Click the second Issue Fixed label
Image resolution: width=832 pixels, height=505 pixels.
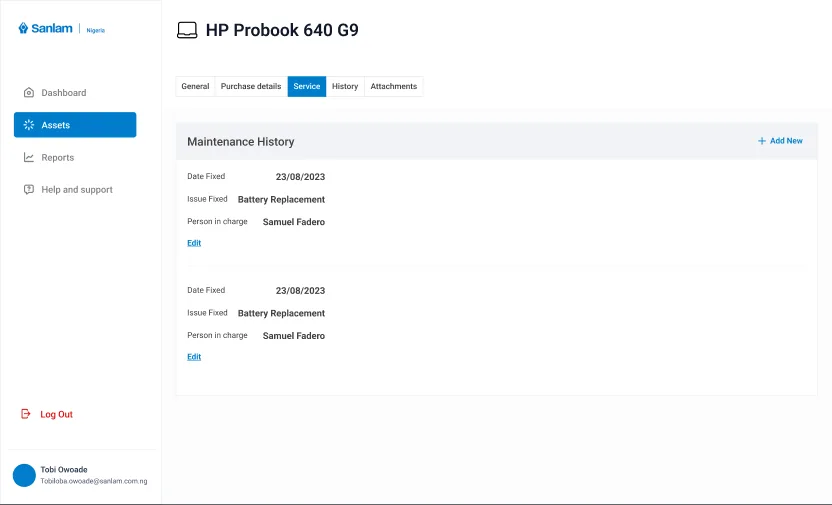207,313
